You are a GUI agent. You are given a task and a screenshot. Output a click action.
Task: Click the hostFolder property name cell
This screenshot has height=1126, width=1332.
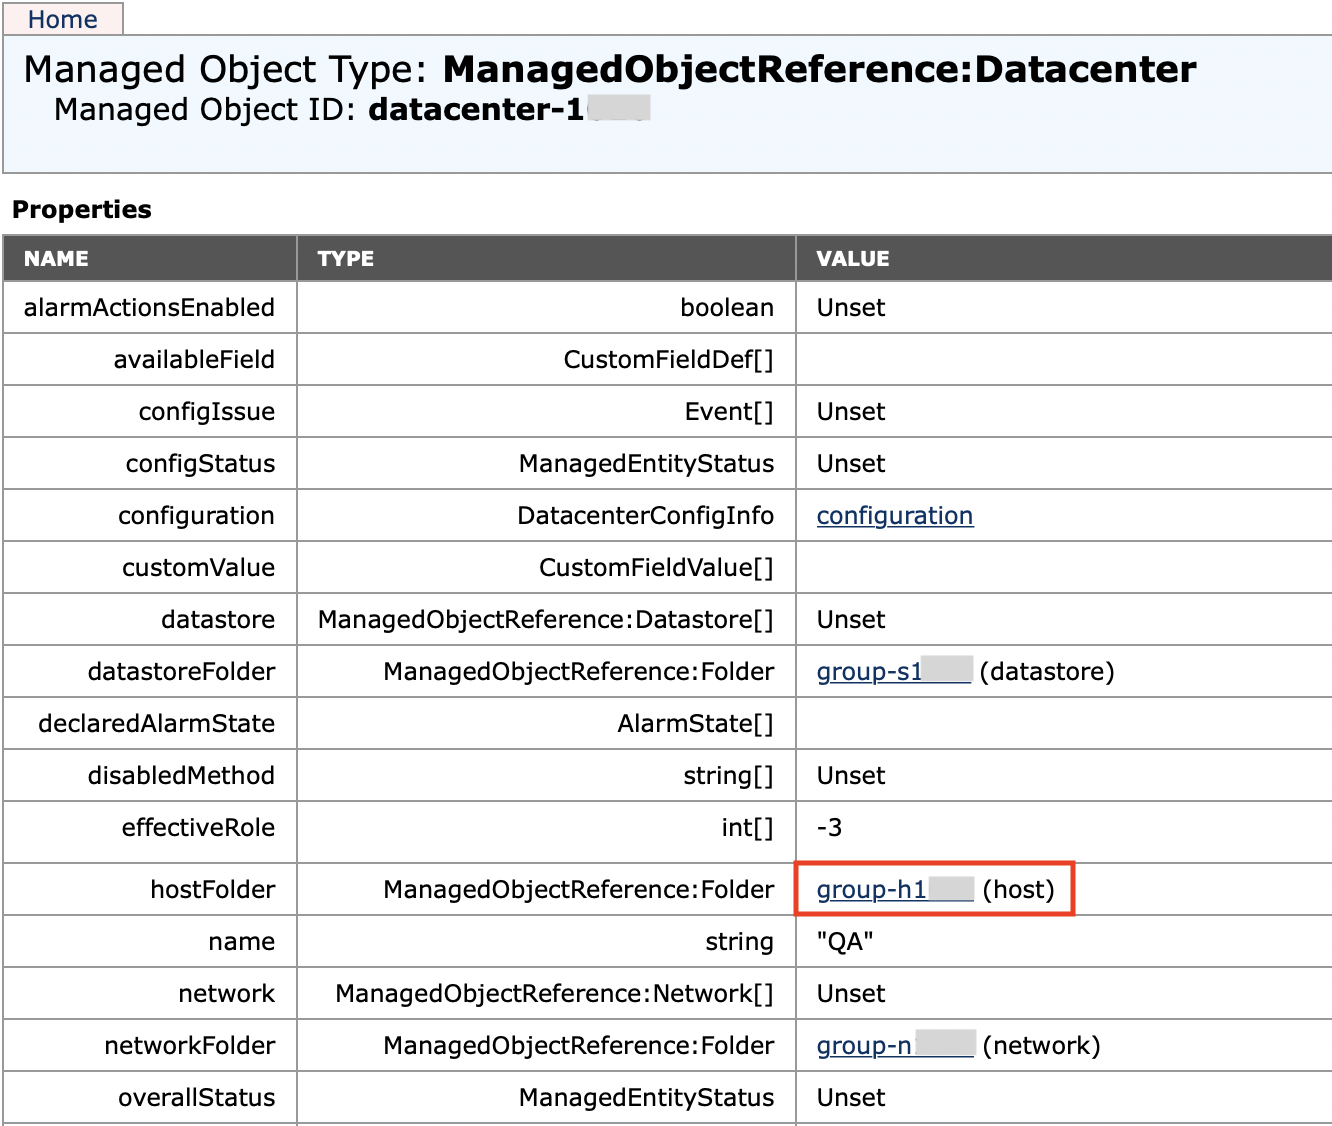(212, 890)
